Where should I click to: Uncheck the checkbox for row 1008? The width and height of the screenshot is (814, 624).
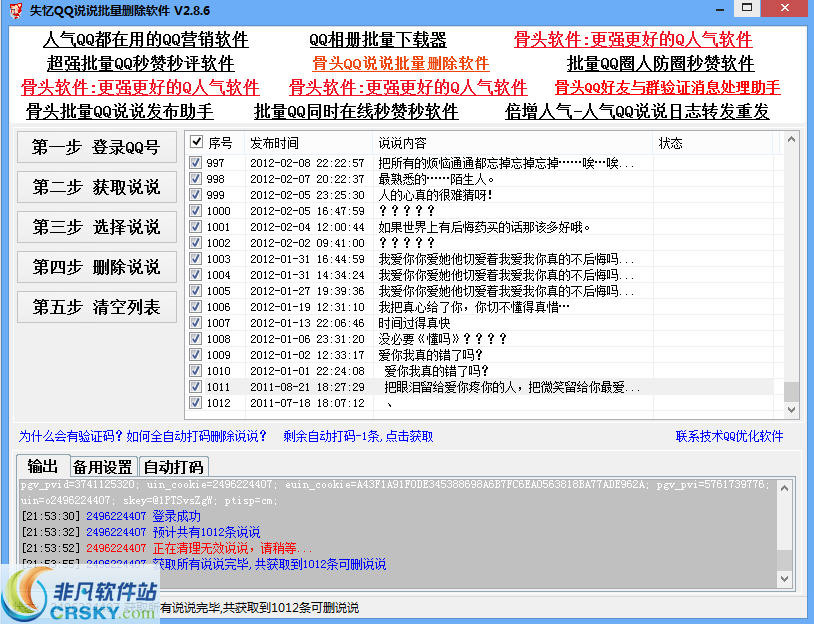(x=195, y=339)
